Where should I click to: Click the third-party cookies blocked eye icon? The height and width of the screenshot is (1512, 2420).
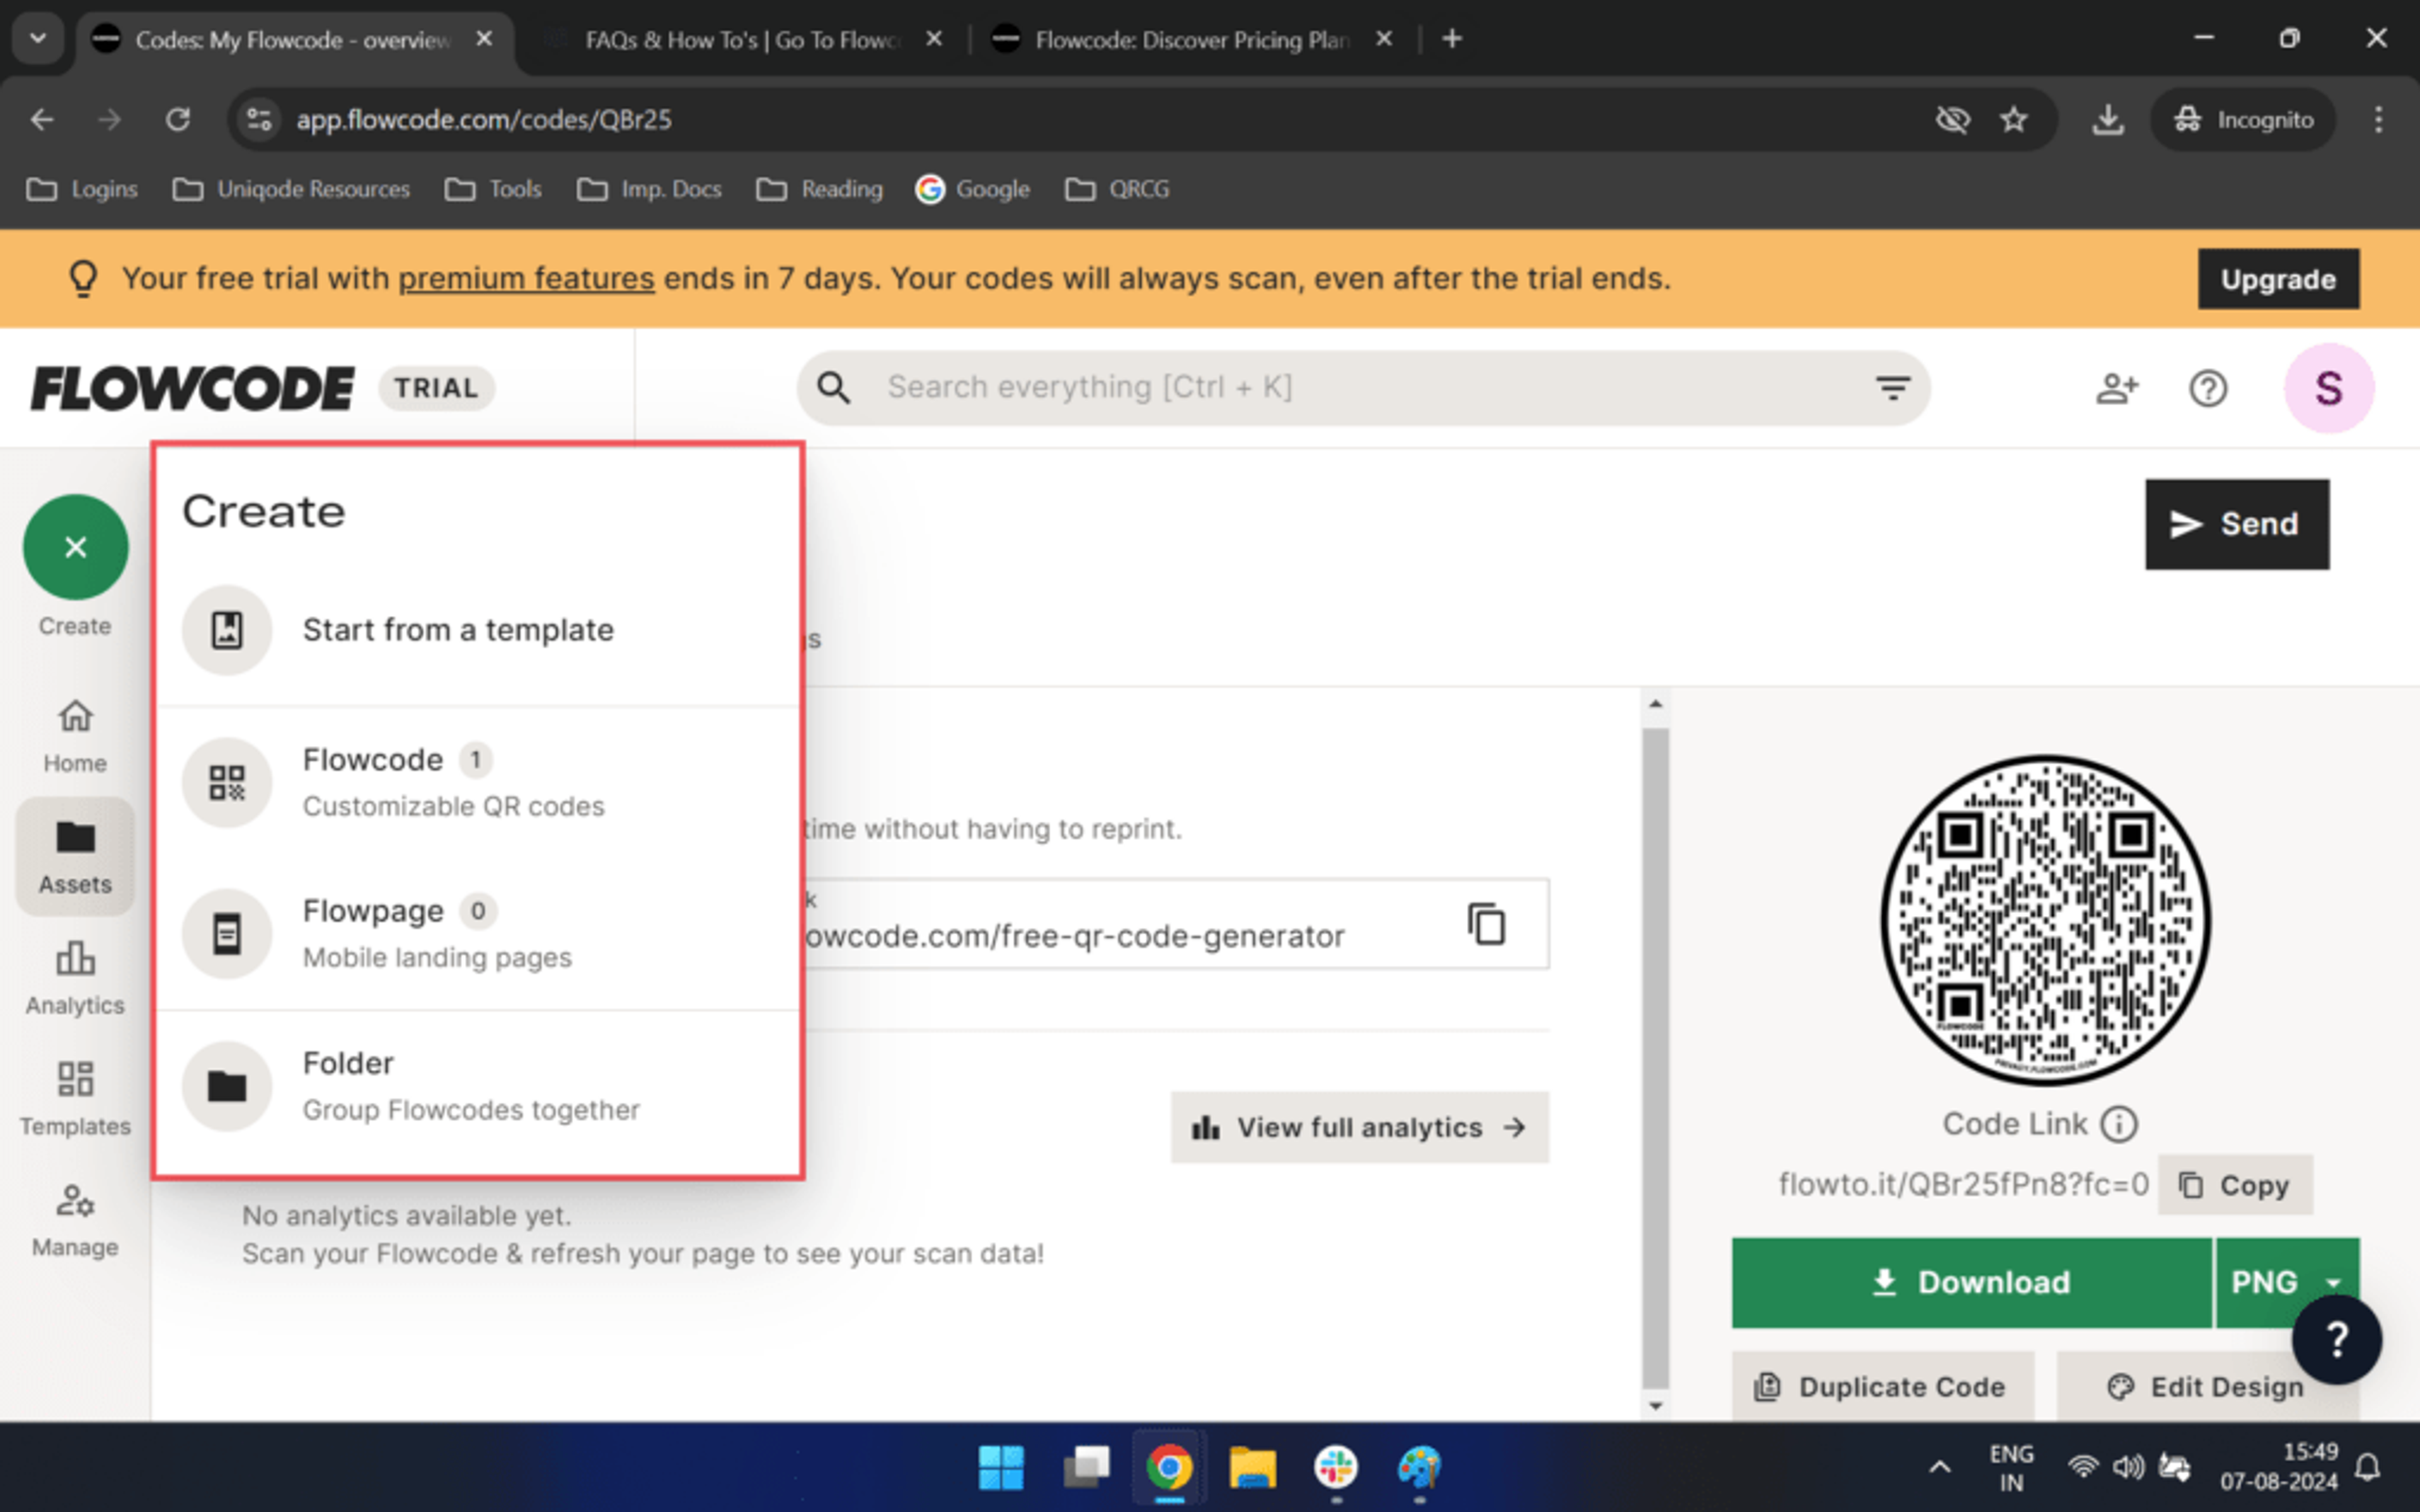point(1952,120)
